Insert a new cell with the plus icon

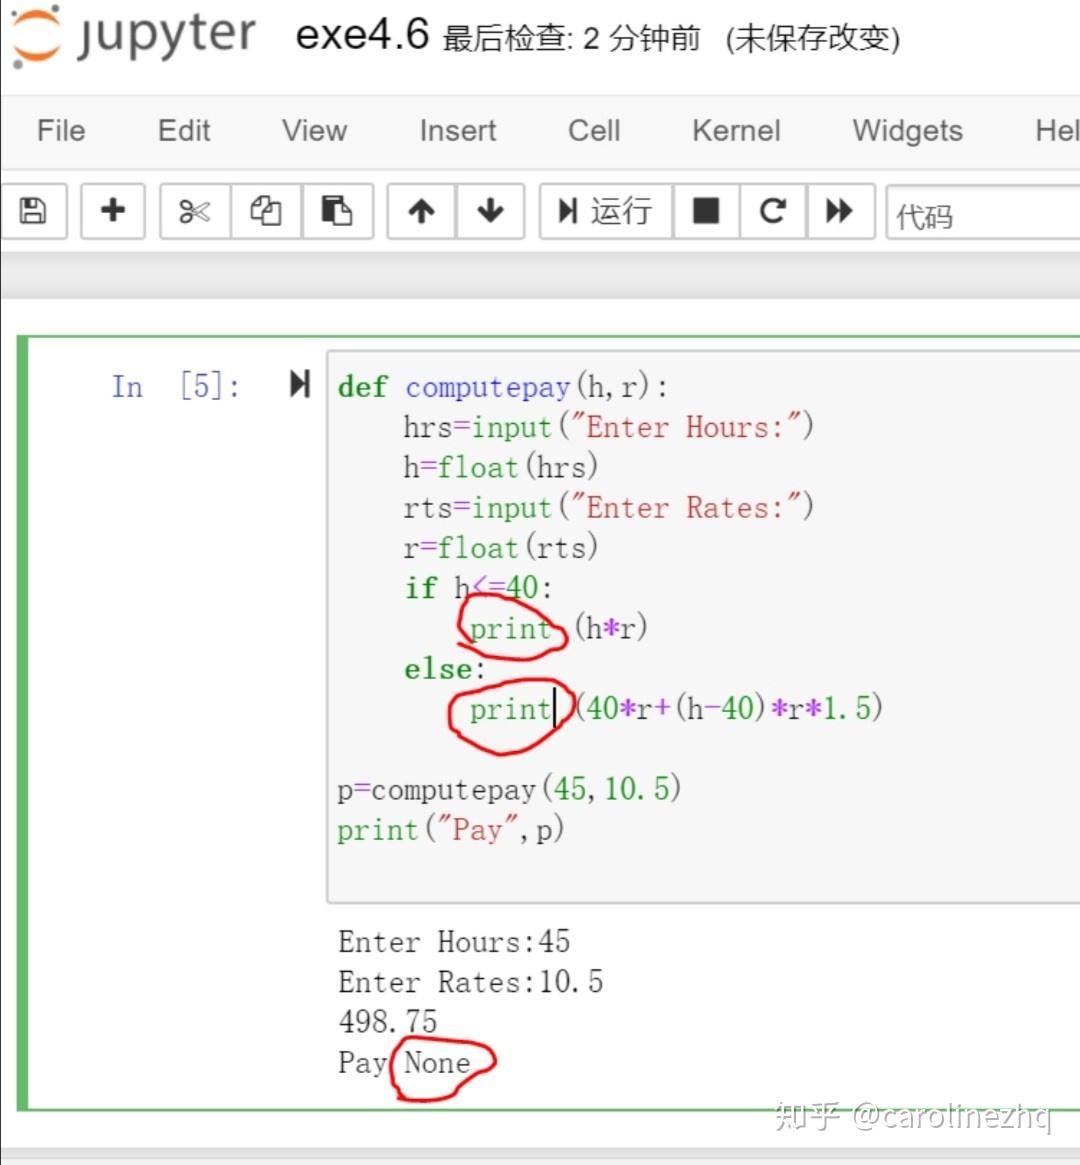[x=112, y=211]
